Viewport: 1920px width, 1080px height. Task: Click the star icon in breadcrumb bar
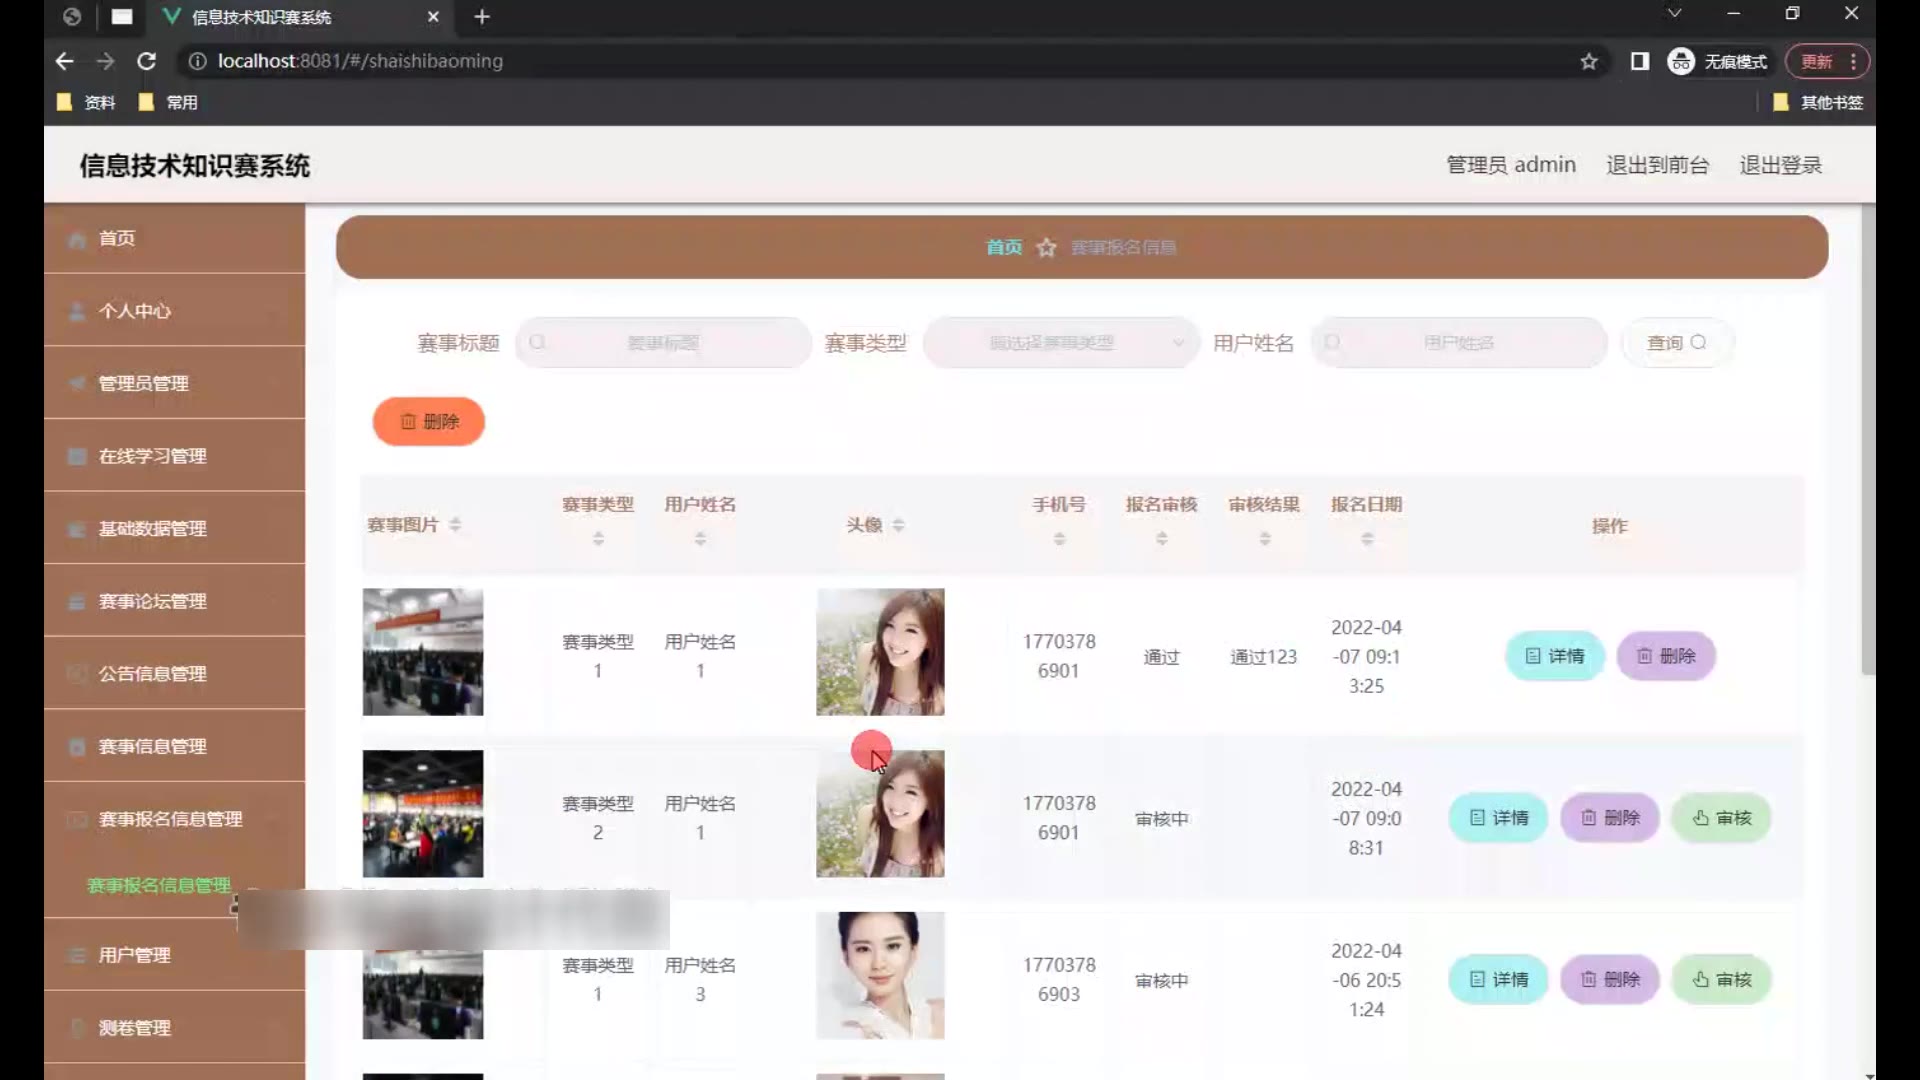1046,247
